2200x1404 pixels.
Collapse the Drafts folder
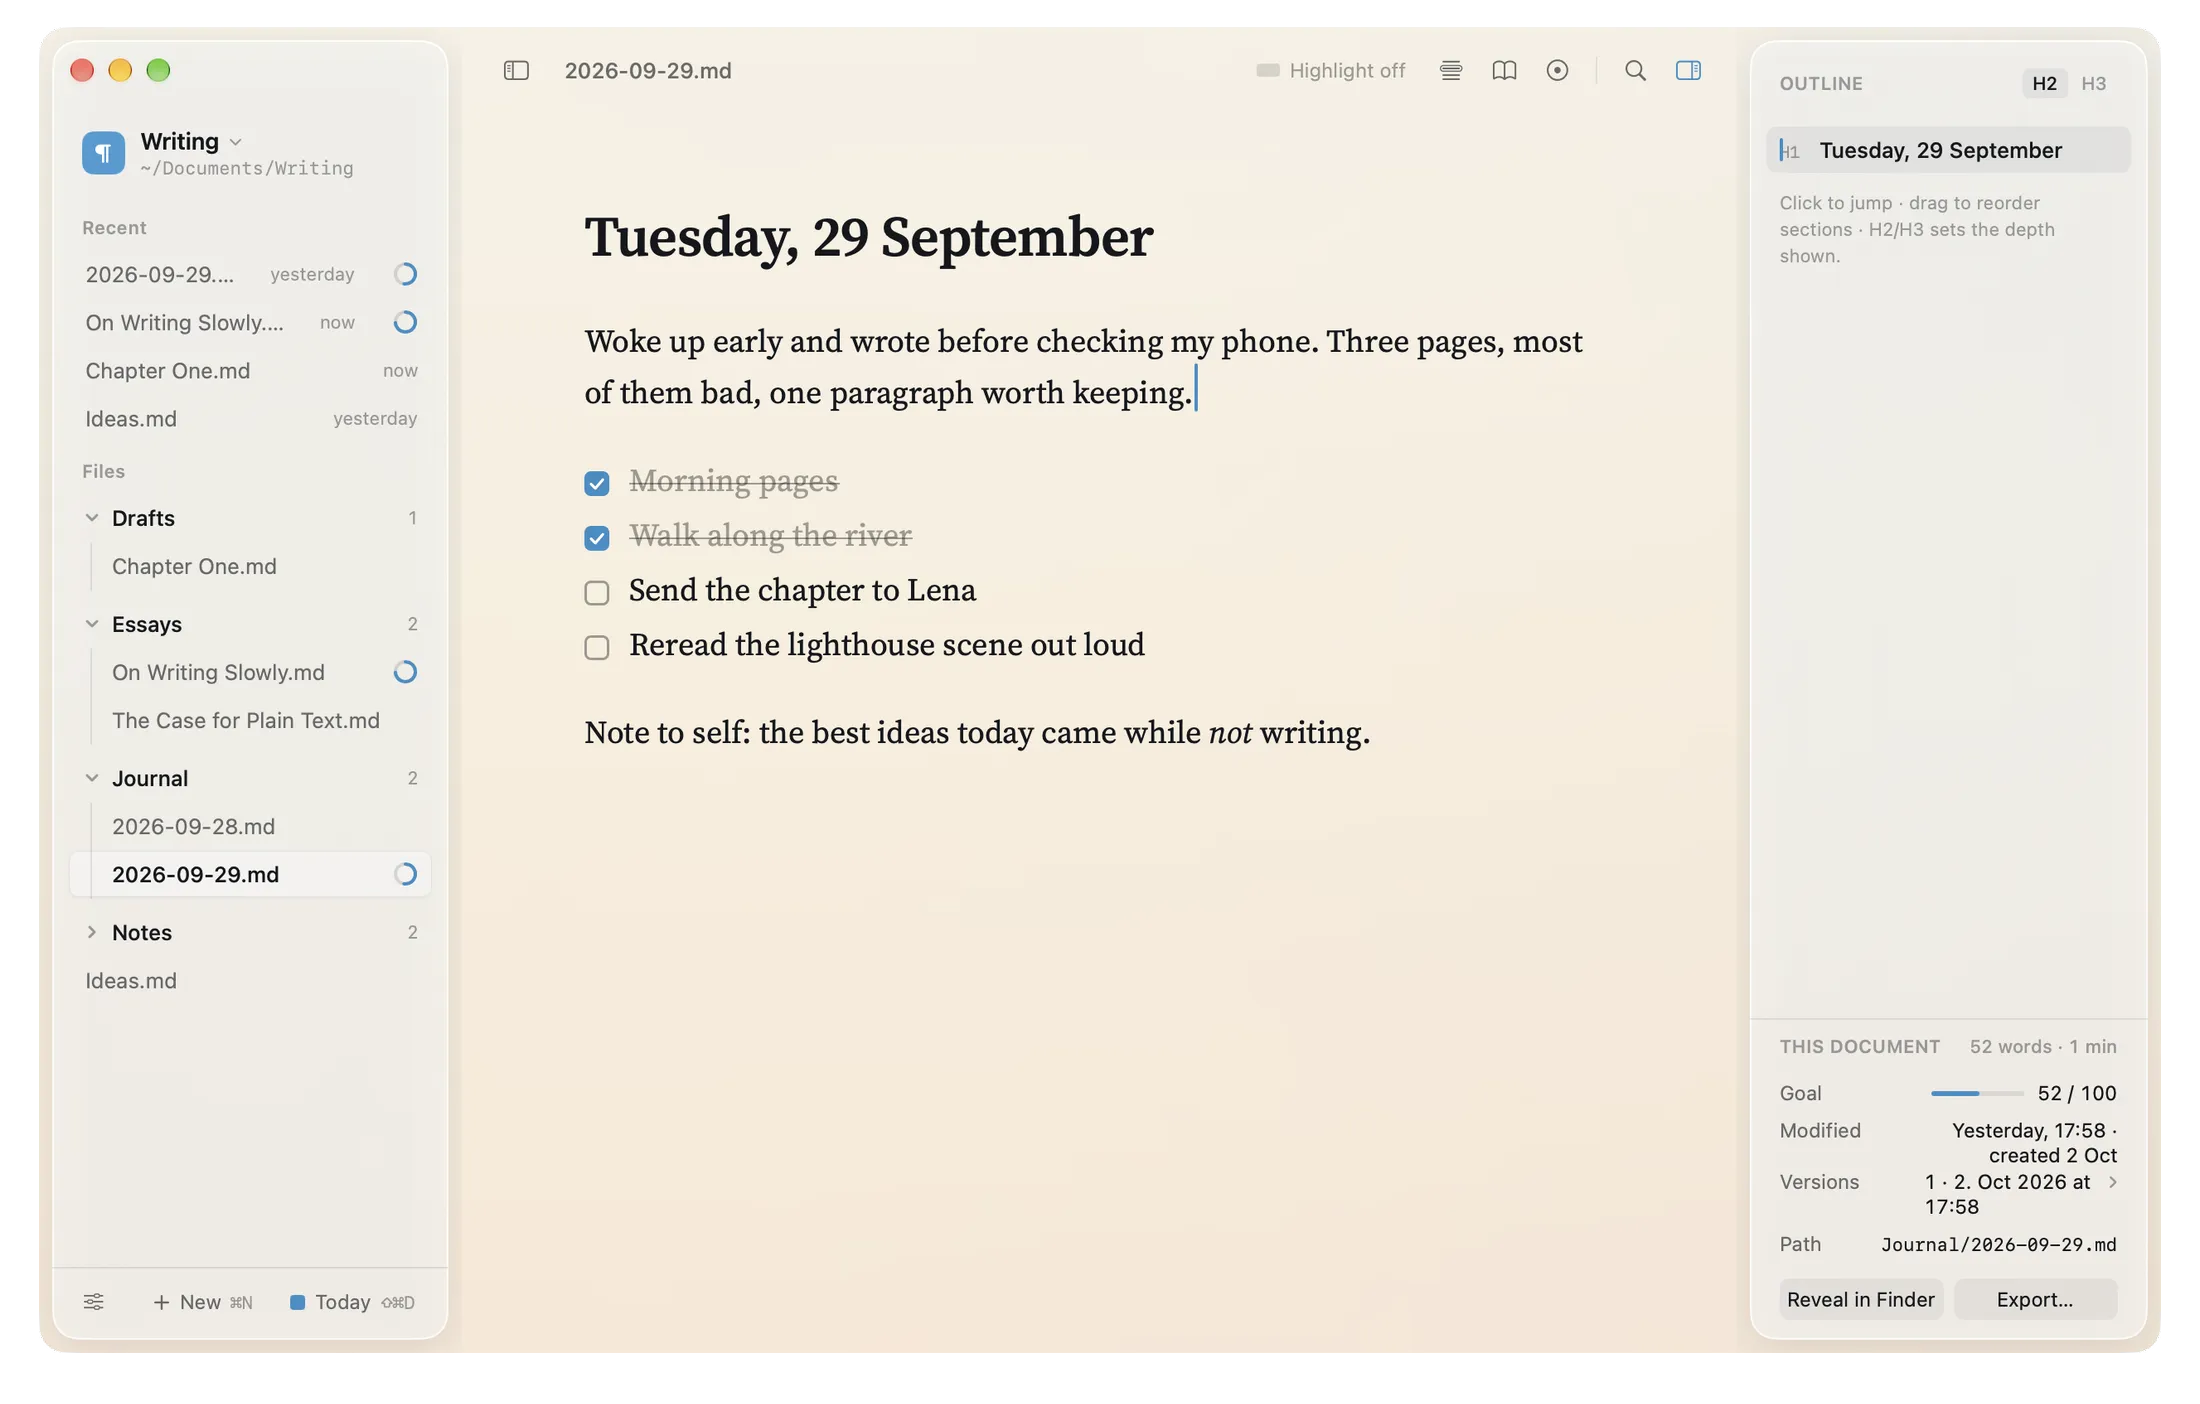pyautogui.click(x=92, y=518)
